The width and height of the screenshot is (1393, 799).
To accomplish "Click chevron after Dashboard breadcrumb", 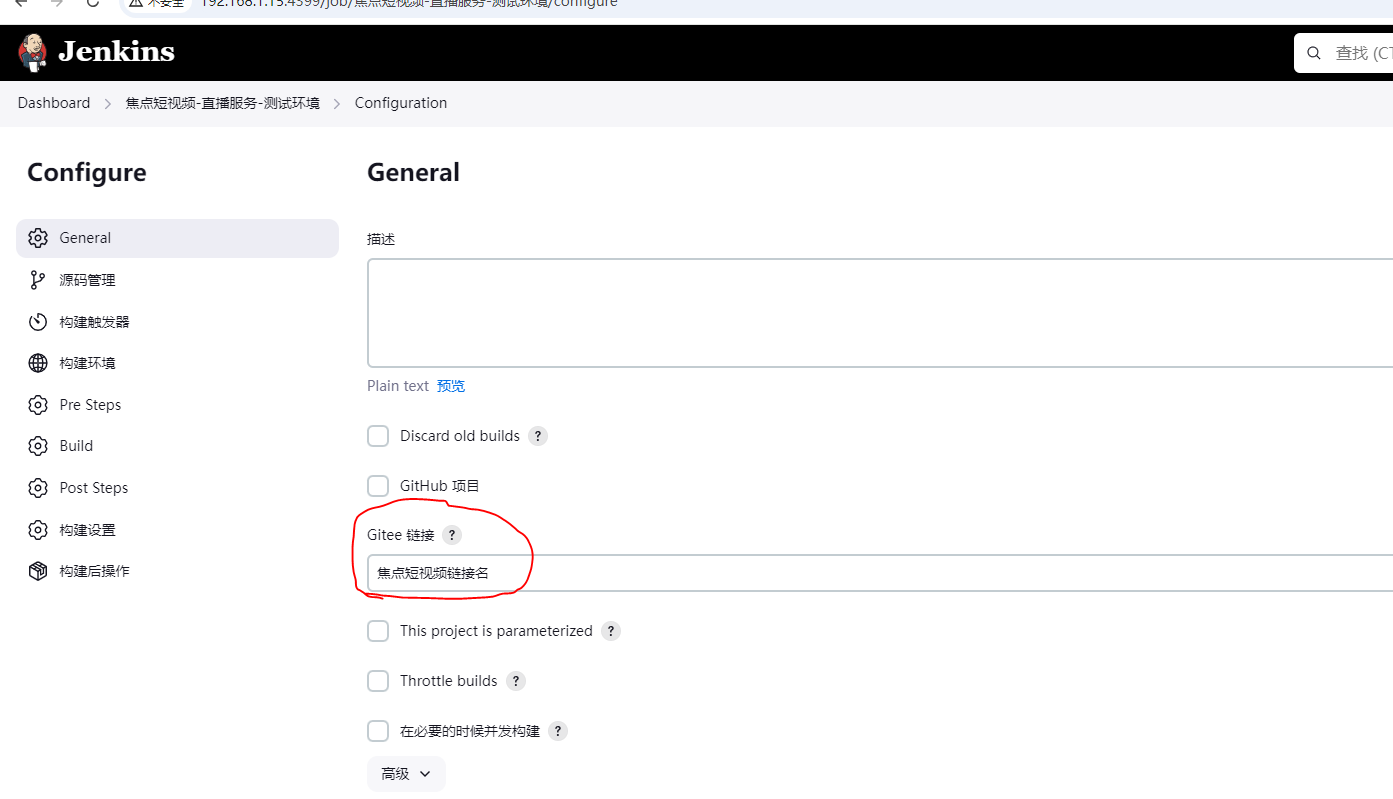I will click(x=108, y=103).
